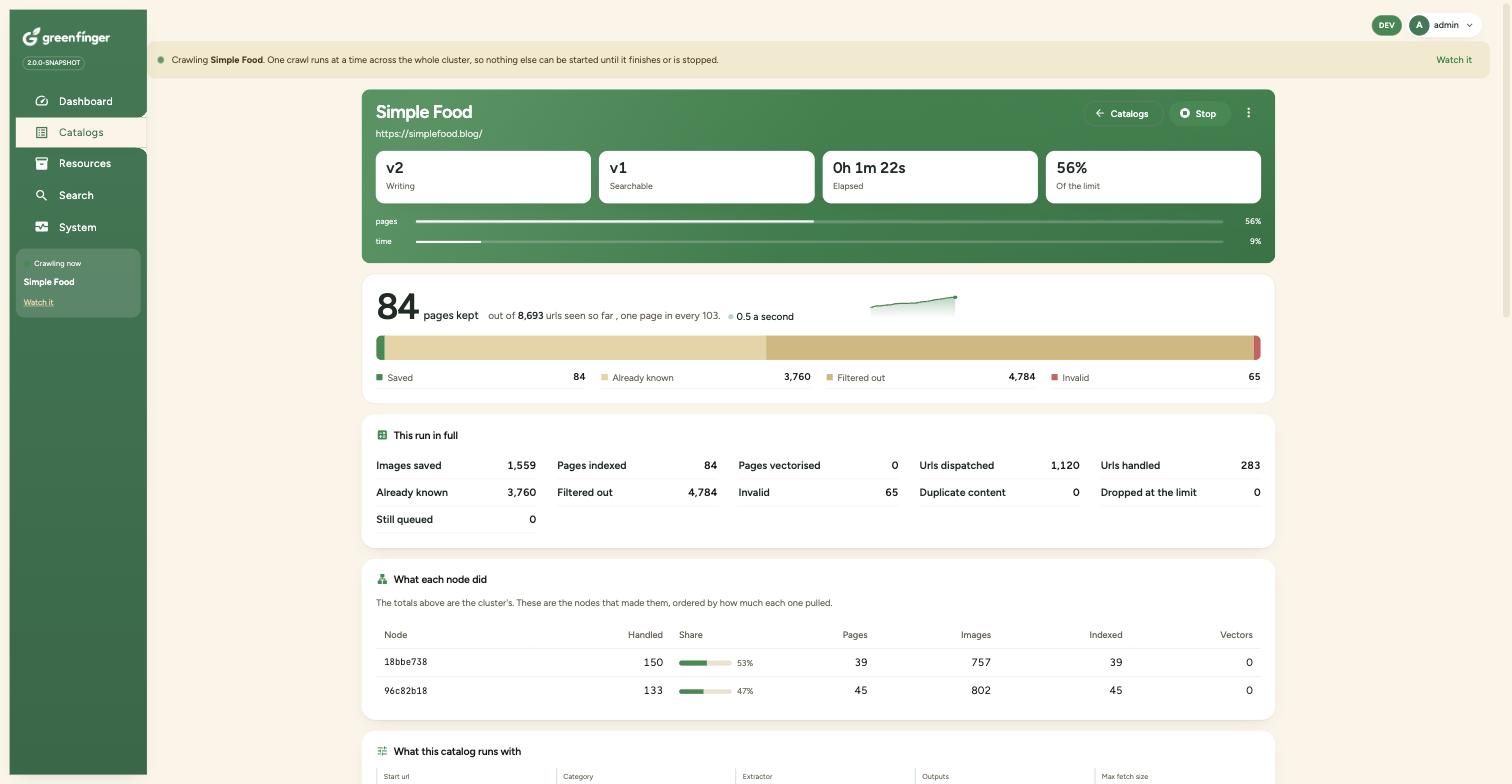
Task: Click the 'v1 Searchable' stat card
Action: pos(707,177)
